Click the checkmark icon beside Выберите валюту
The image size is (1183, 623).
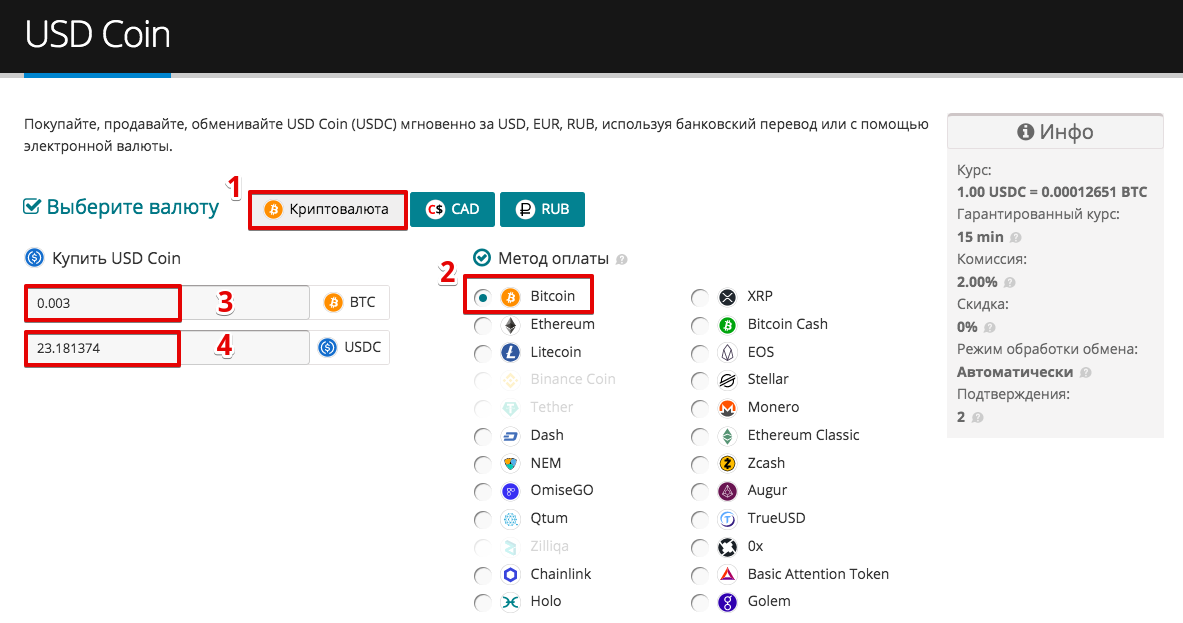(32, 207)
